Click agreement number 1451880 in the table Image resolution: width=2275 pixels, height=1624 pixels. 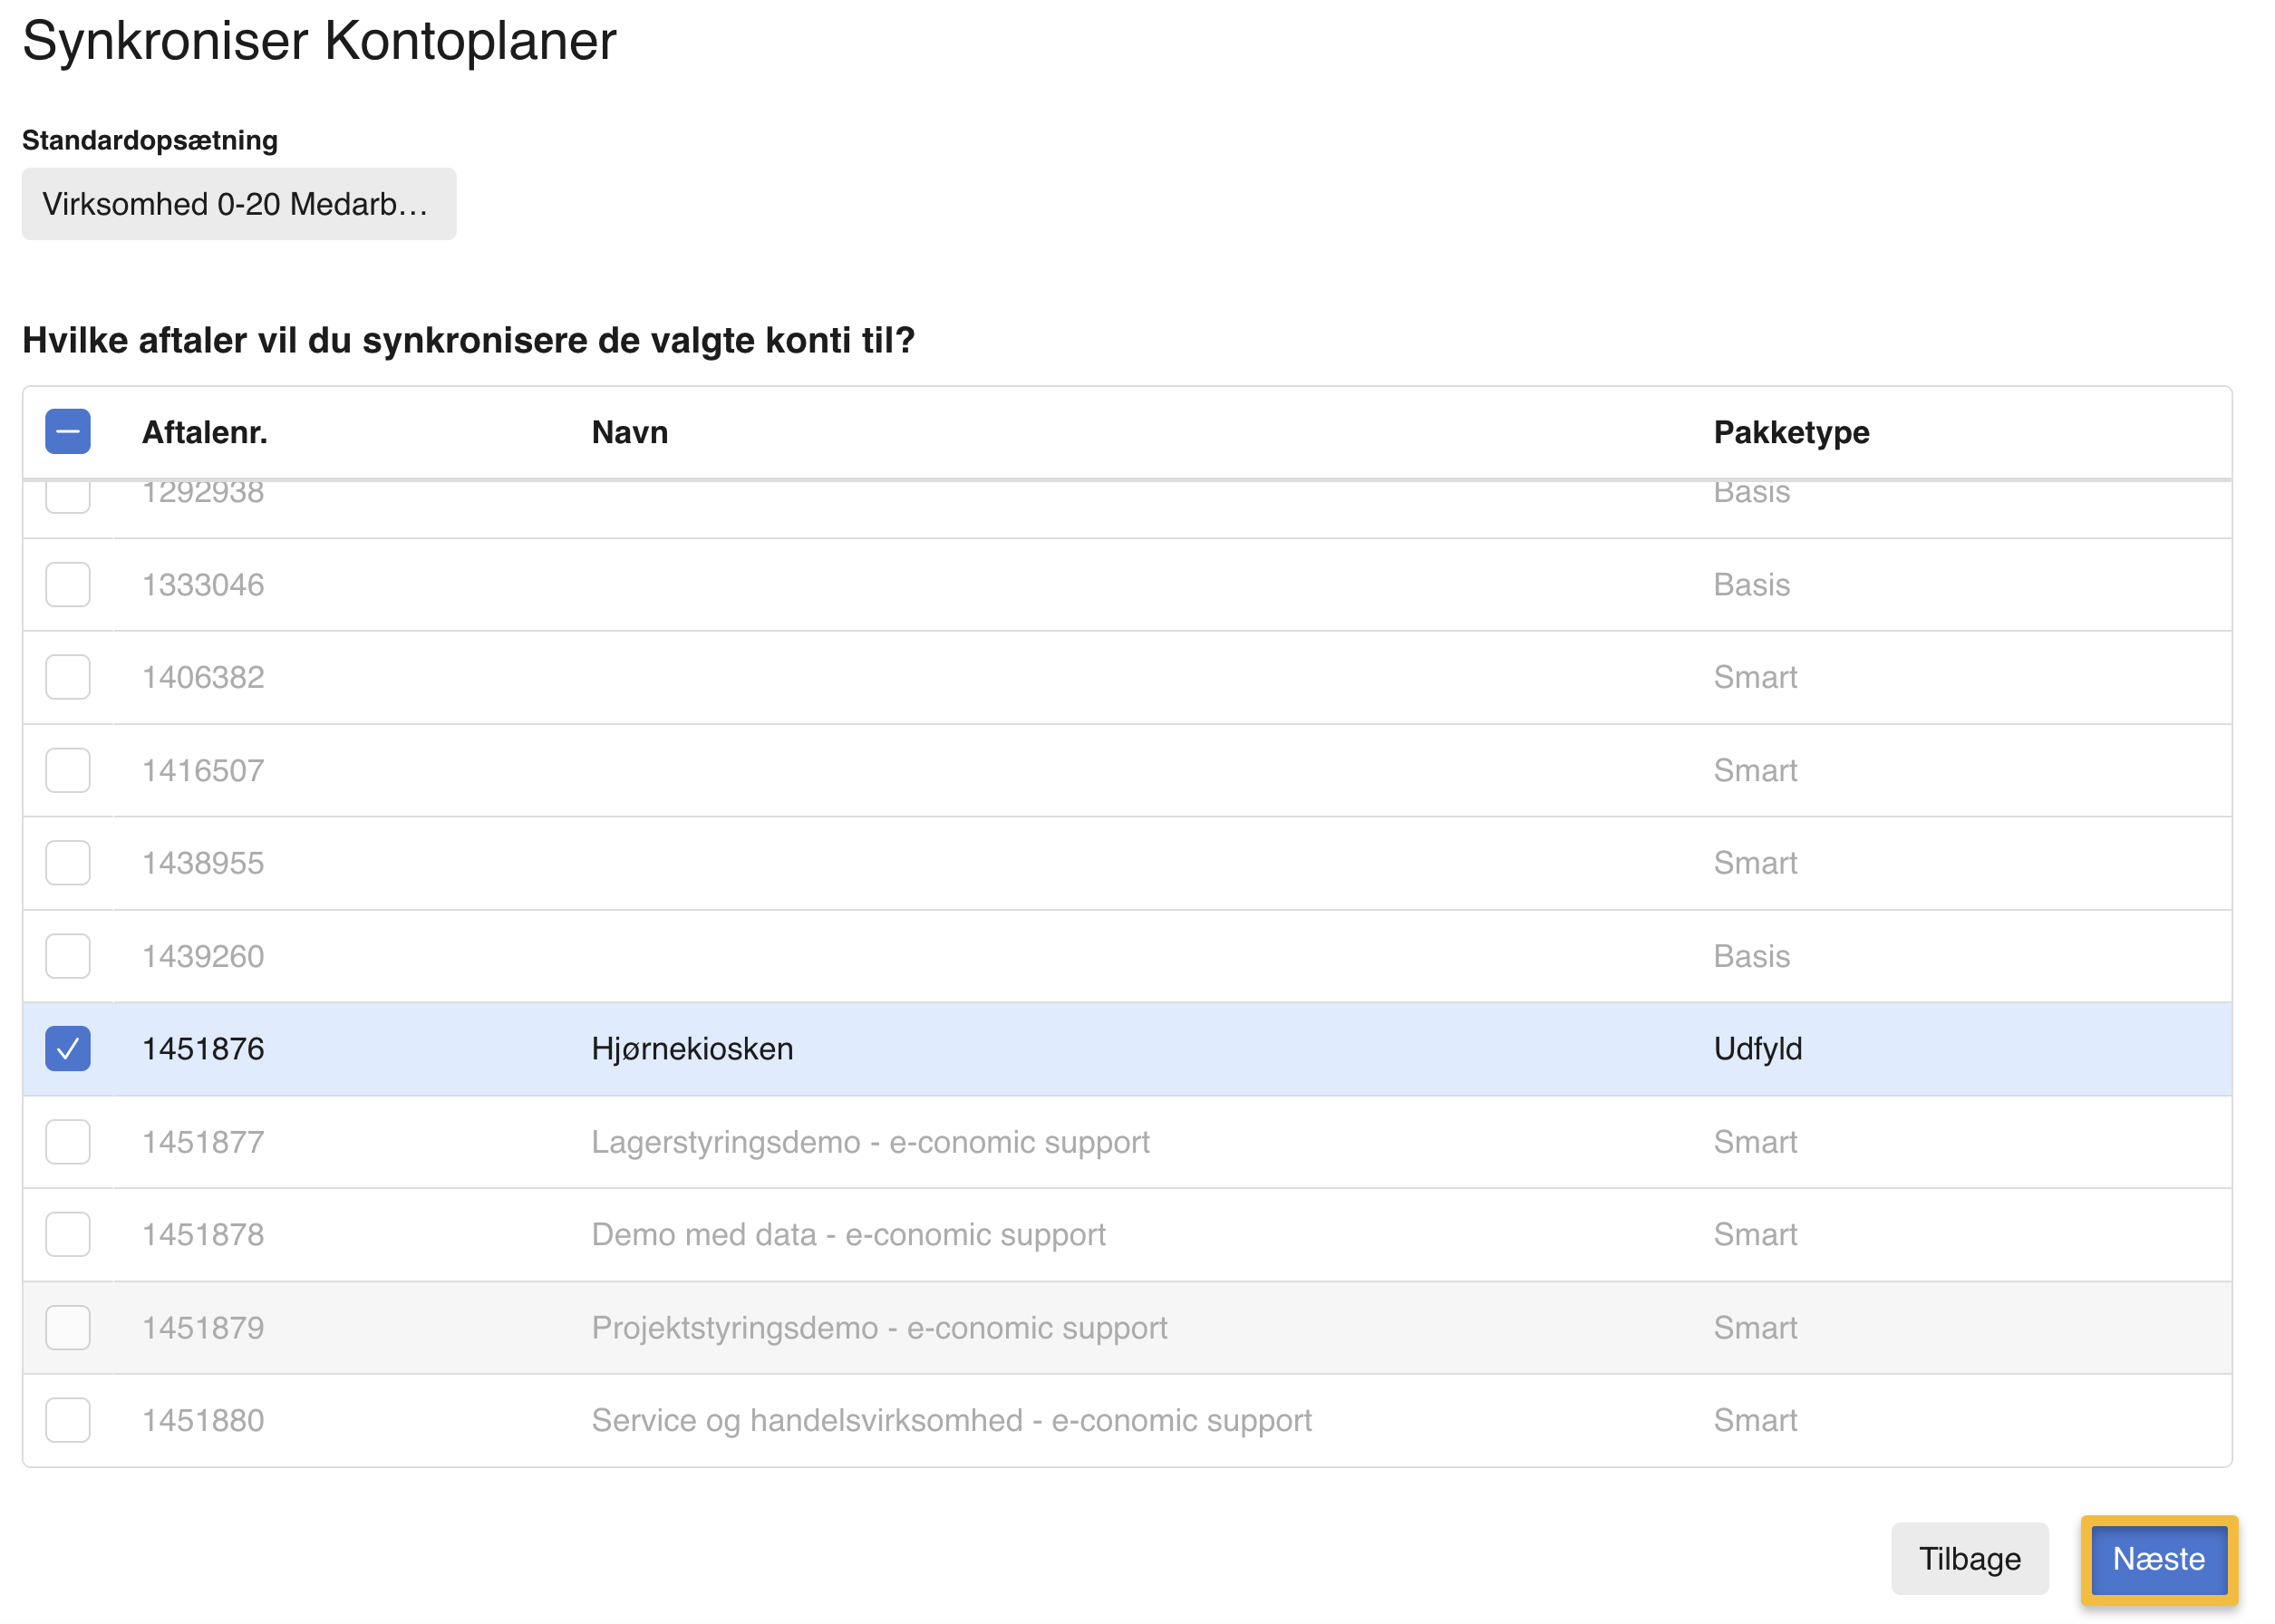203,1420
